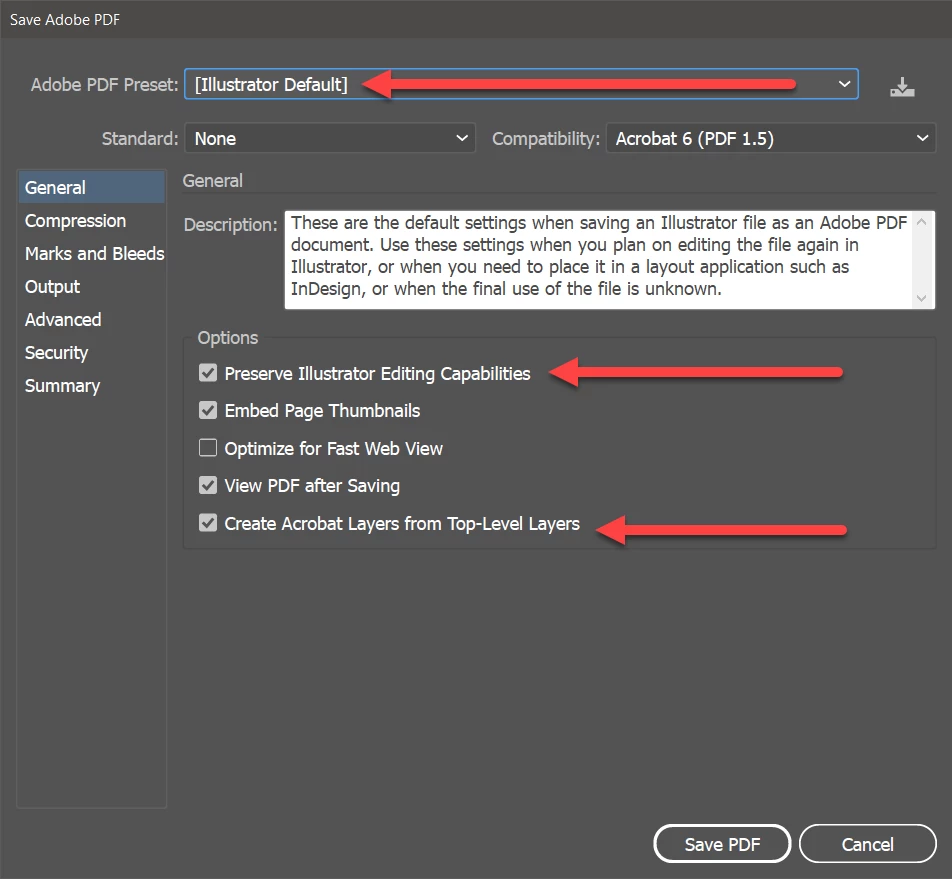This screenshot has height=879, width=952.
Task: Click the description scrollbar up arrow
Action: tap(922, 222)
